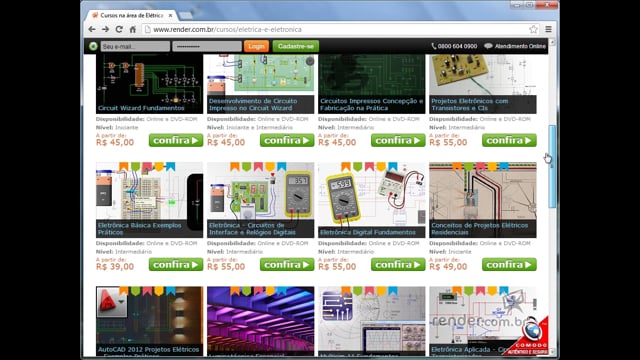Click confira for Conceitos de Projetos Elétricos

[509, 264]
